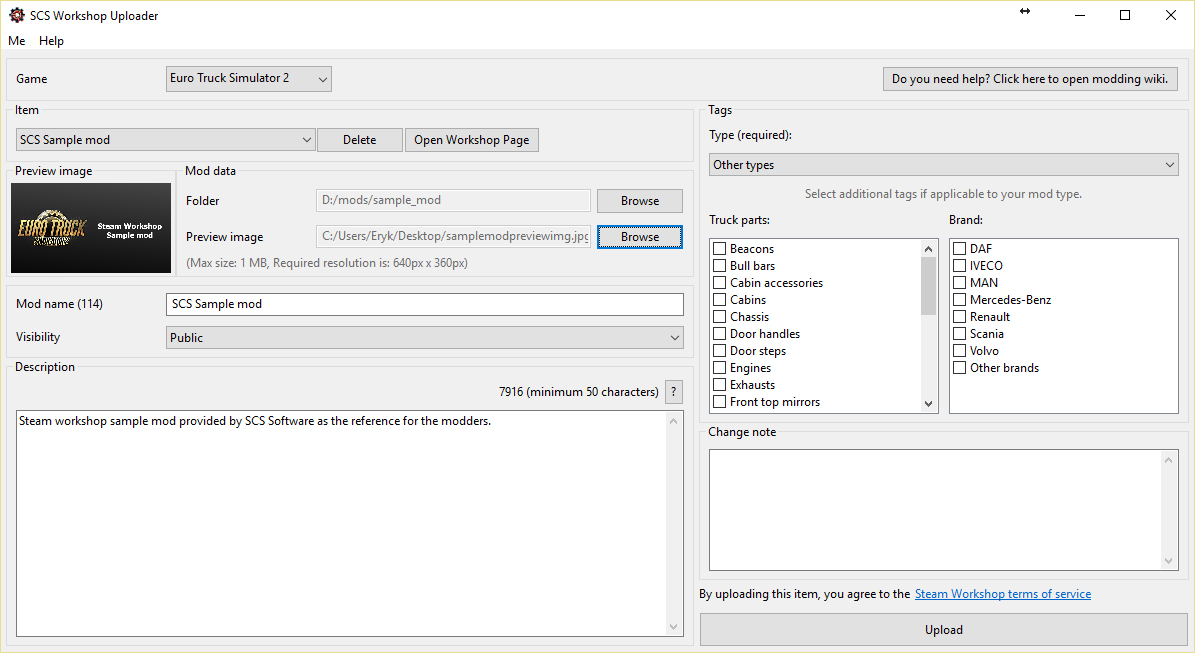1195x653 pixels.
Task: Click the Truck parts list scrollbar thumb
Action: 928,285
